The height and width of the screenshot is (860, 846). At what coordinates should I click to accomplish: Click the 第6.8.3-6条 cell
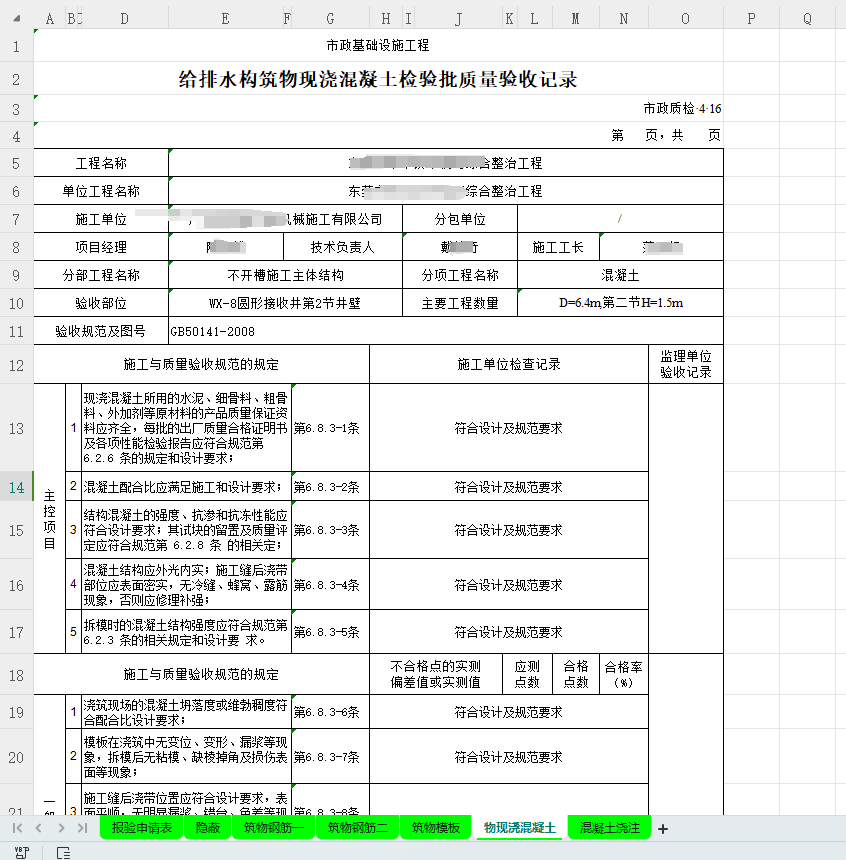pos(330,712)
